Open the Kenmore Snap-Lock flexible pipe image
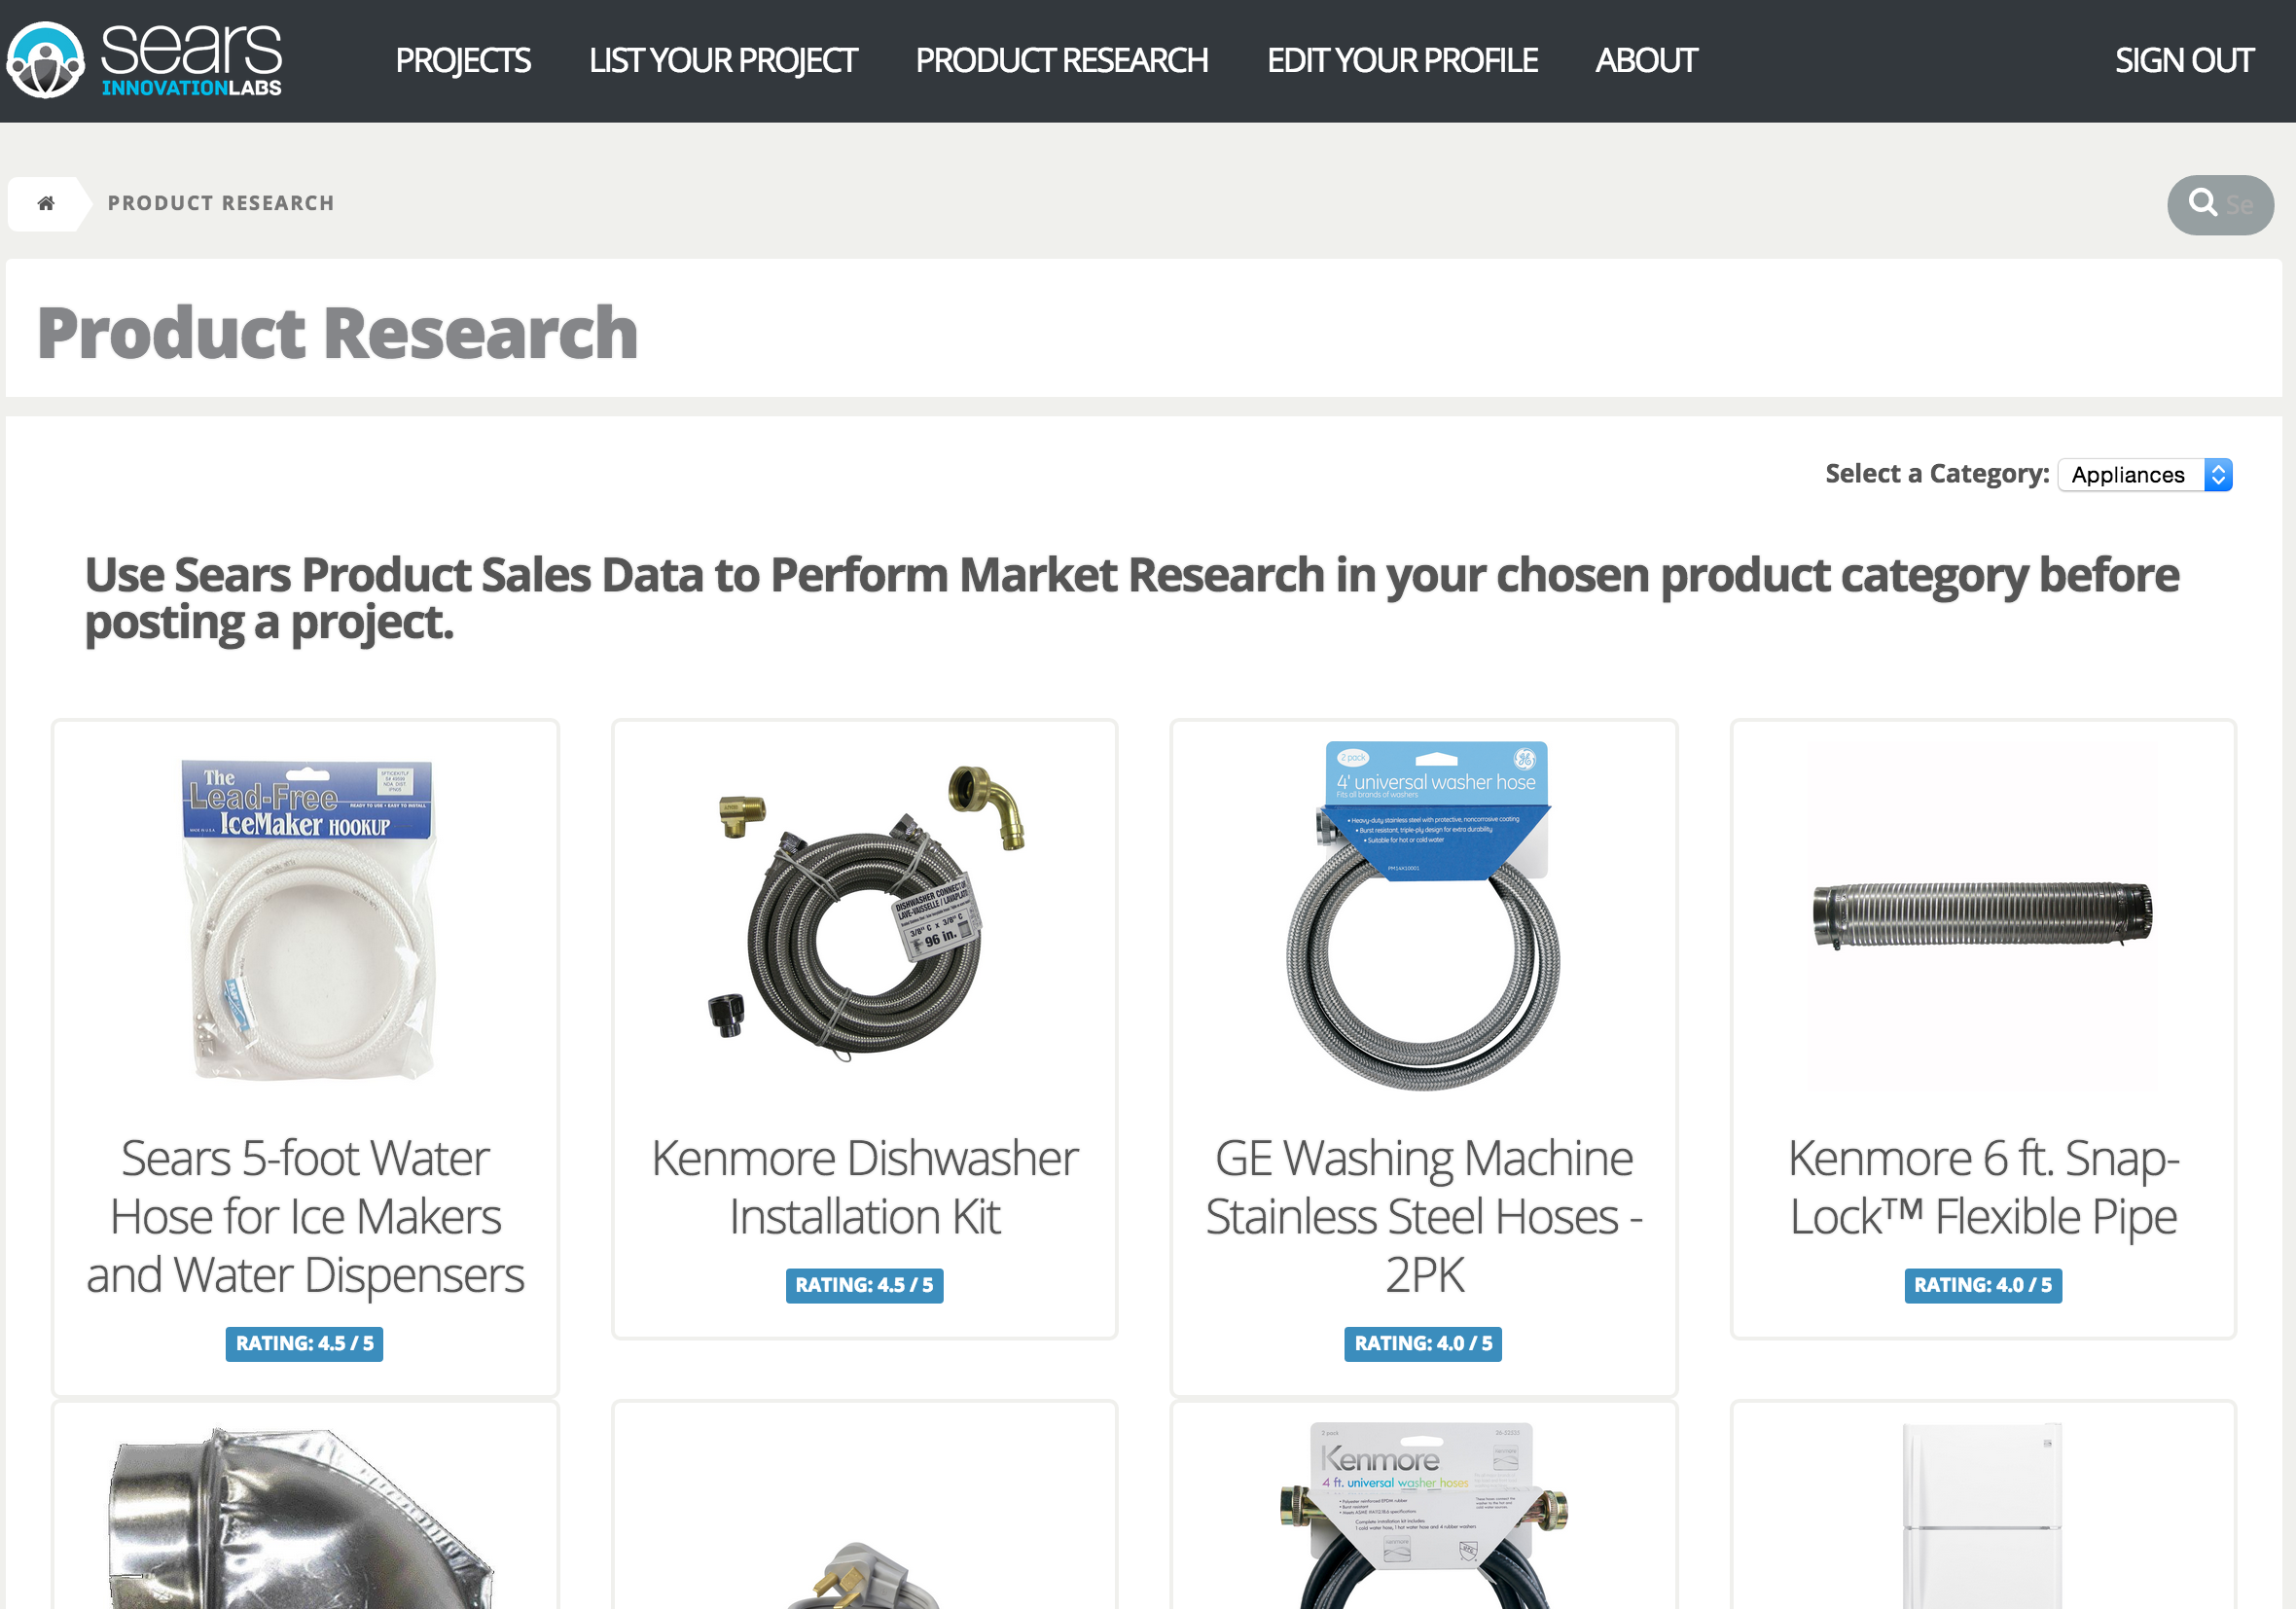Viewport: 2296px width, 1609px height. coord(1982,914)
